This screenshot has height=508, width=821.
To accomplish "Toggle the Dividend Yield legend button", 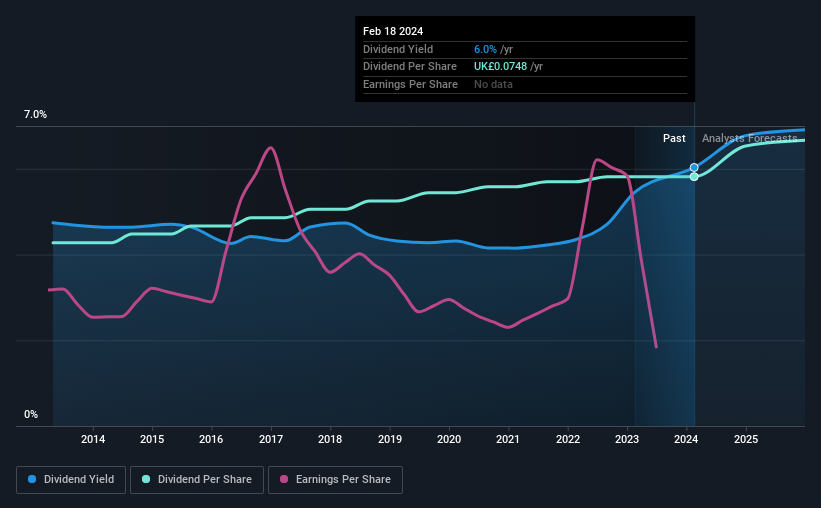I will [71, 480].
